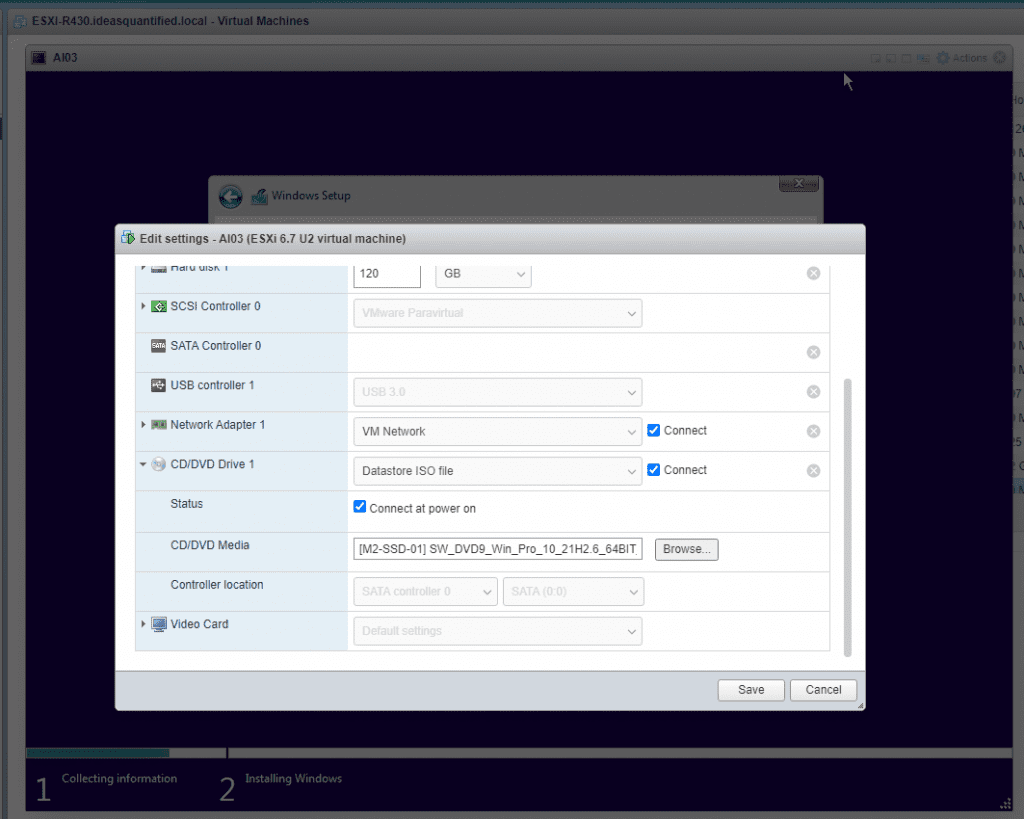1024x819 pixels.
Task: Click the USB controller 1 label
Action: [x=212, y=385]
